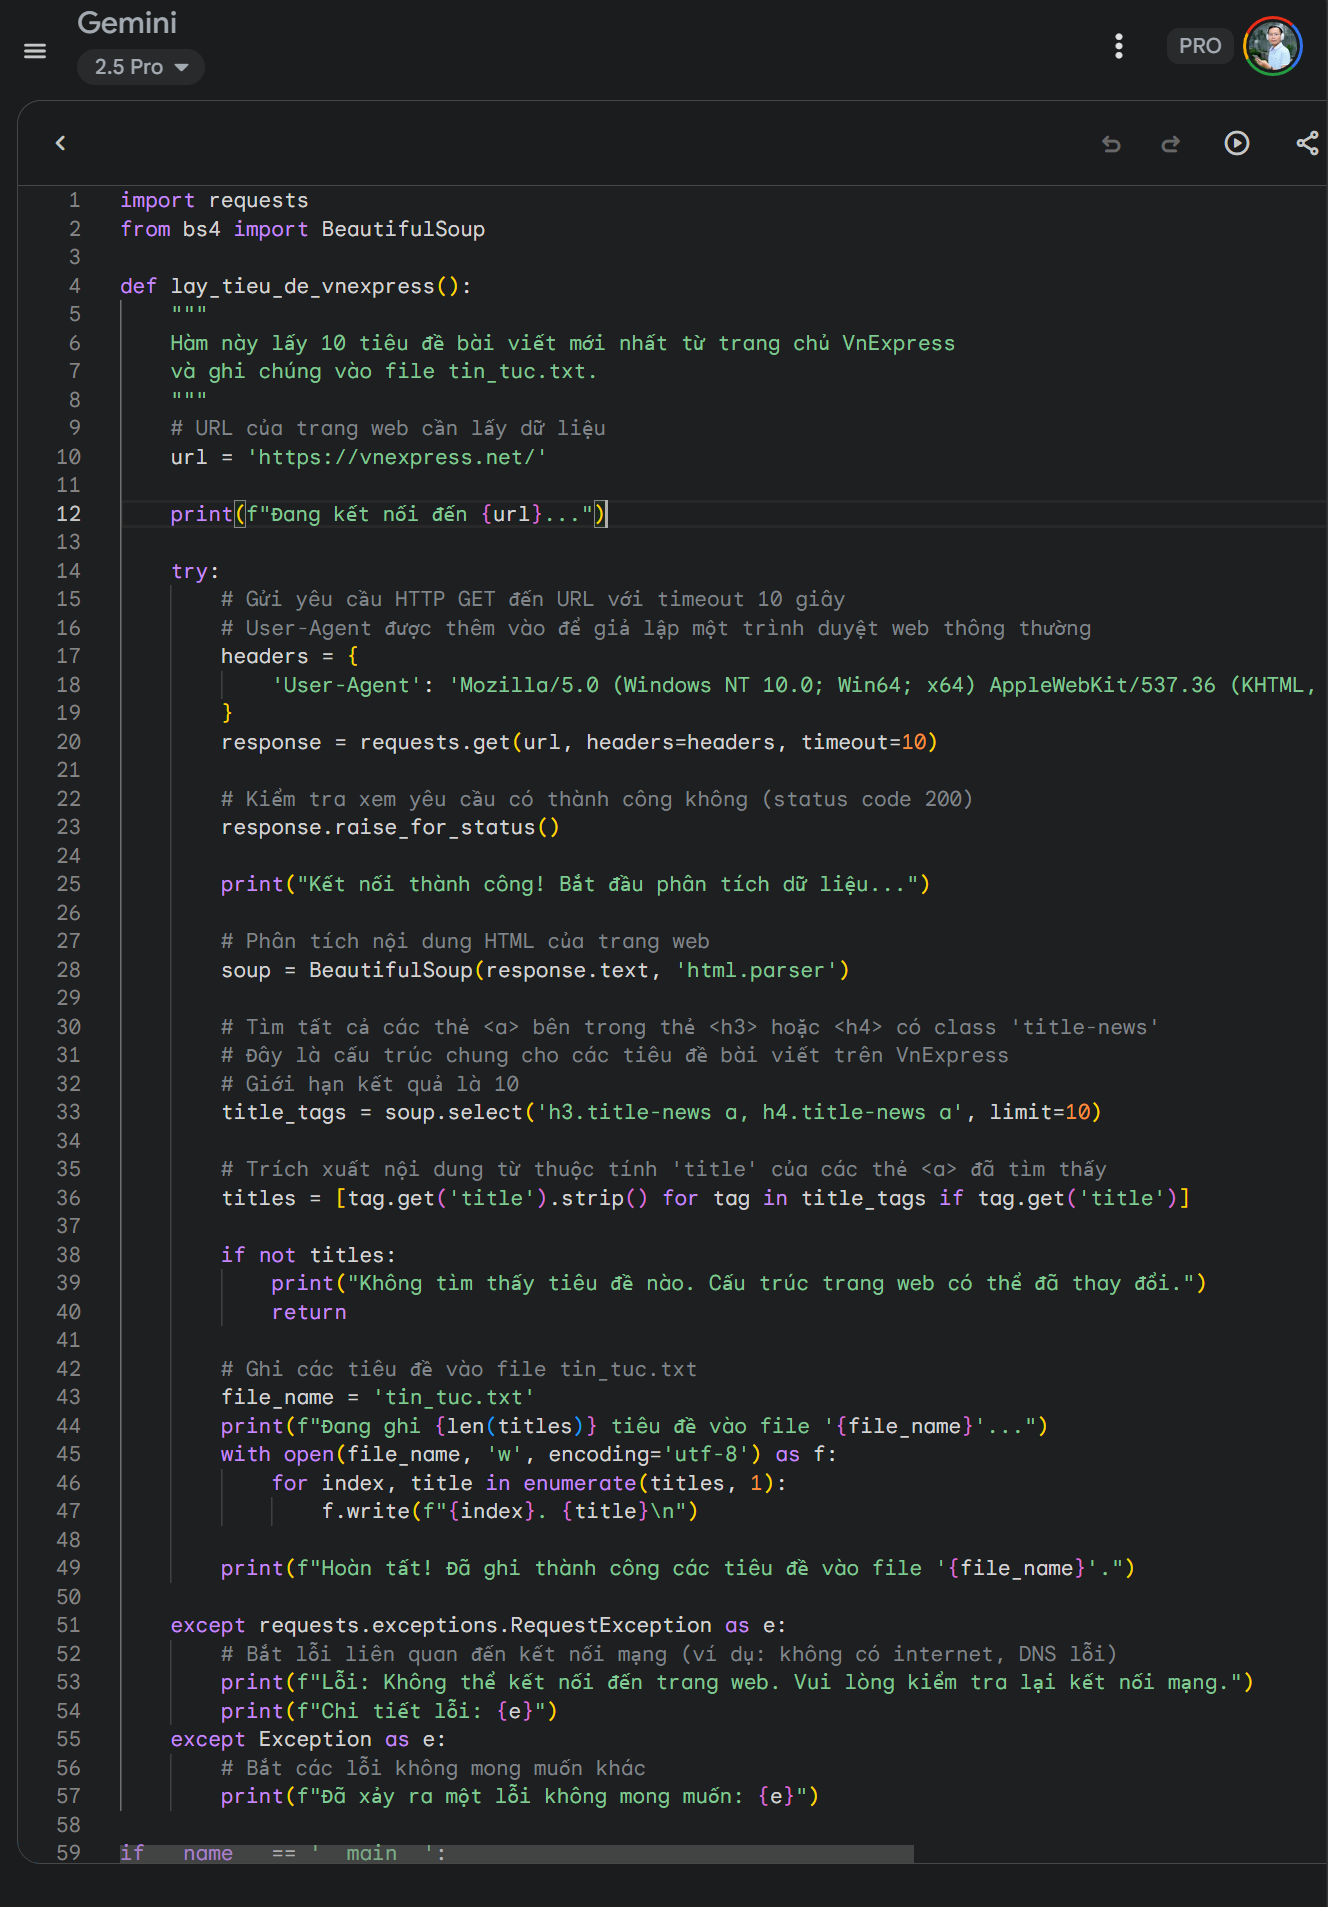Click line number 4 to fold function
1328x1907 pixels.
tap(74, 286)
